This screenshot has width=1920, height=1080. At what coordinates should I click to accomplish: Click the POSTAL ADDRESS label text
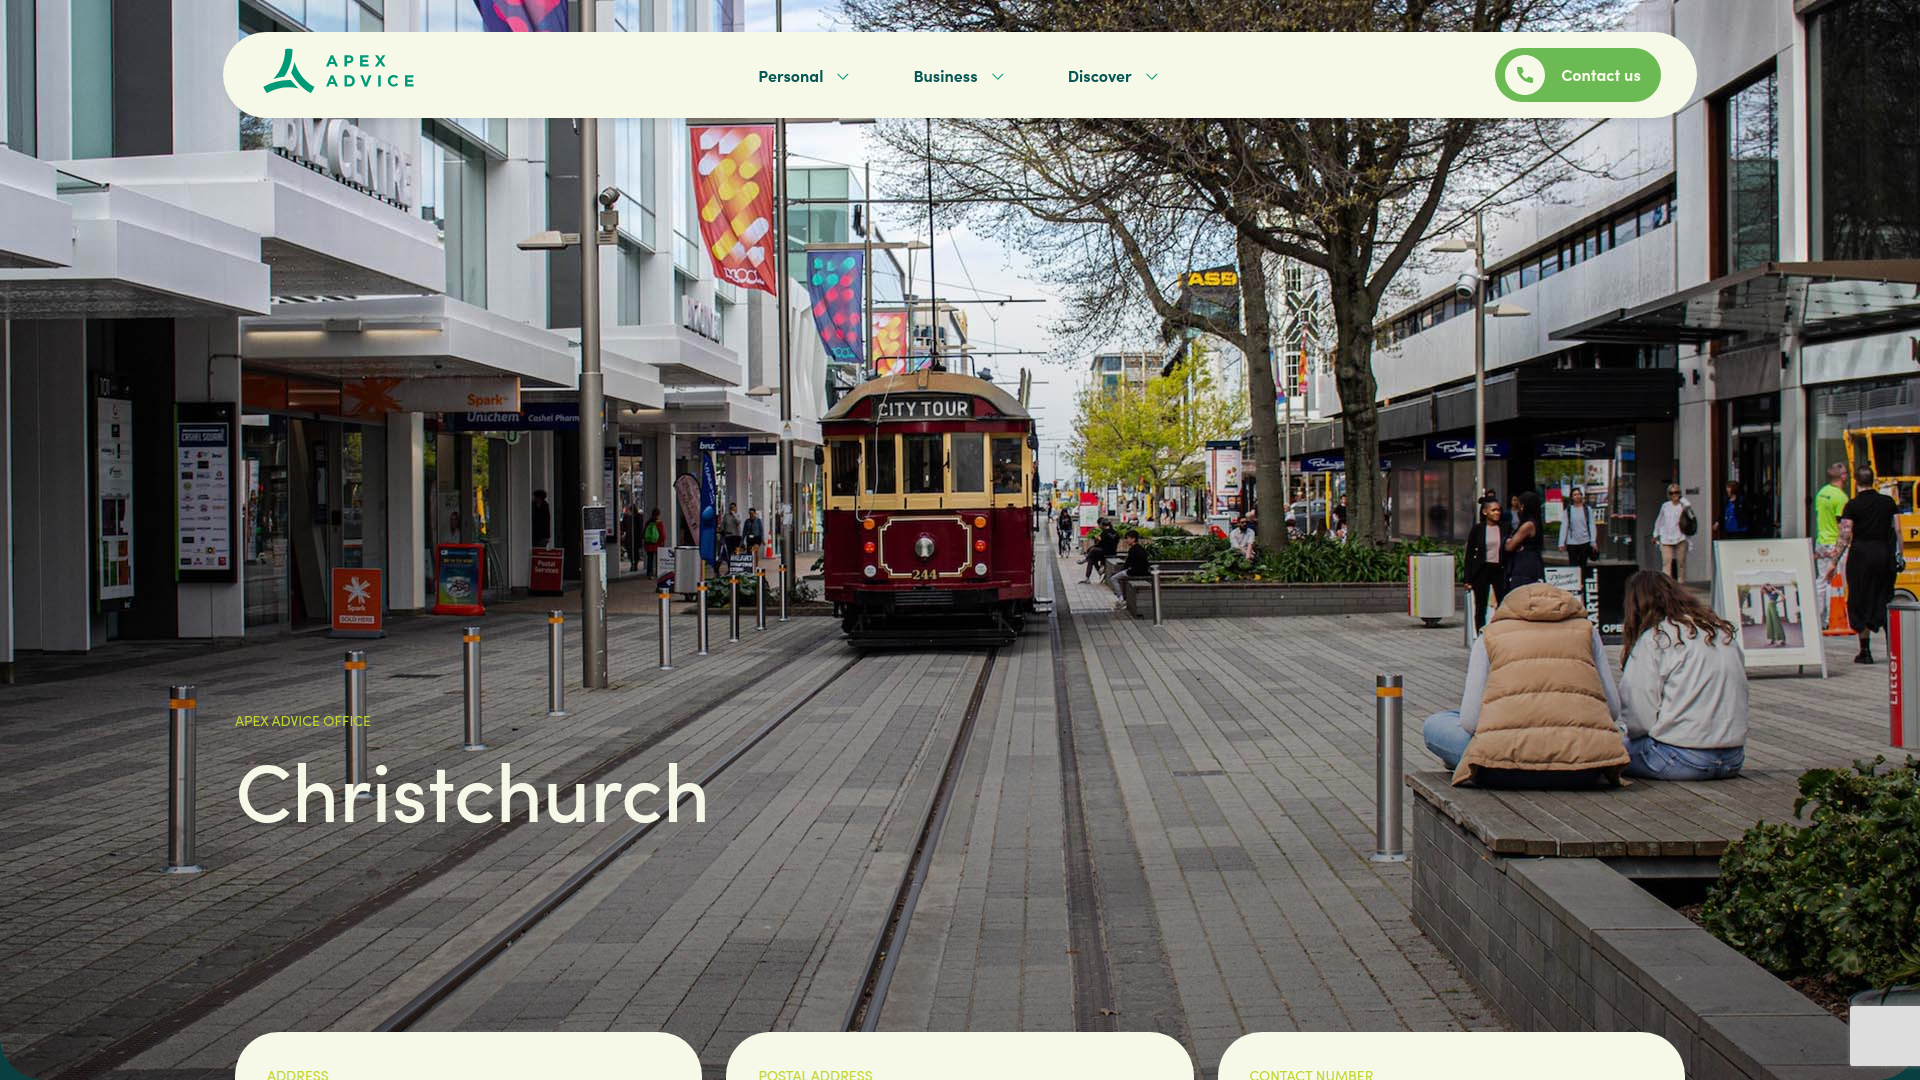tap(815, 1074)
